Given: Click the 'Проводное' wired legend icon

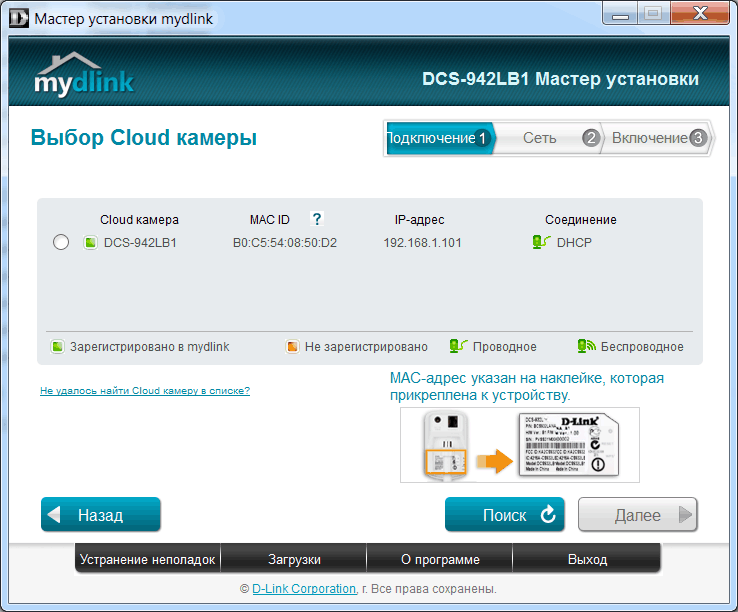Looking at the screenshot, I should point(458,346).
